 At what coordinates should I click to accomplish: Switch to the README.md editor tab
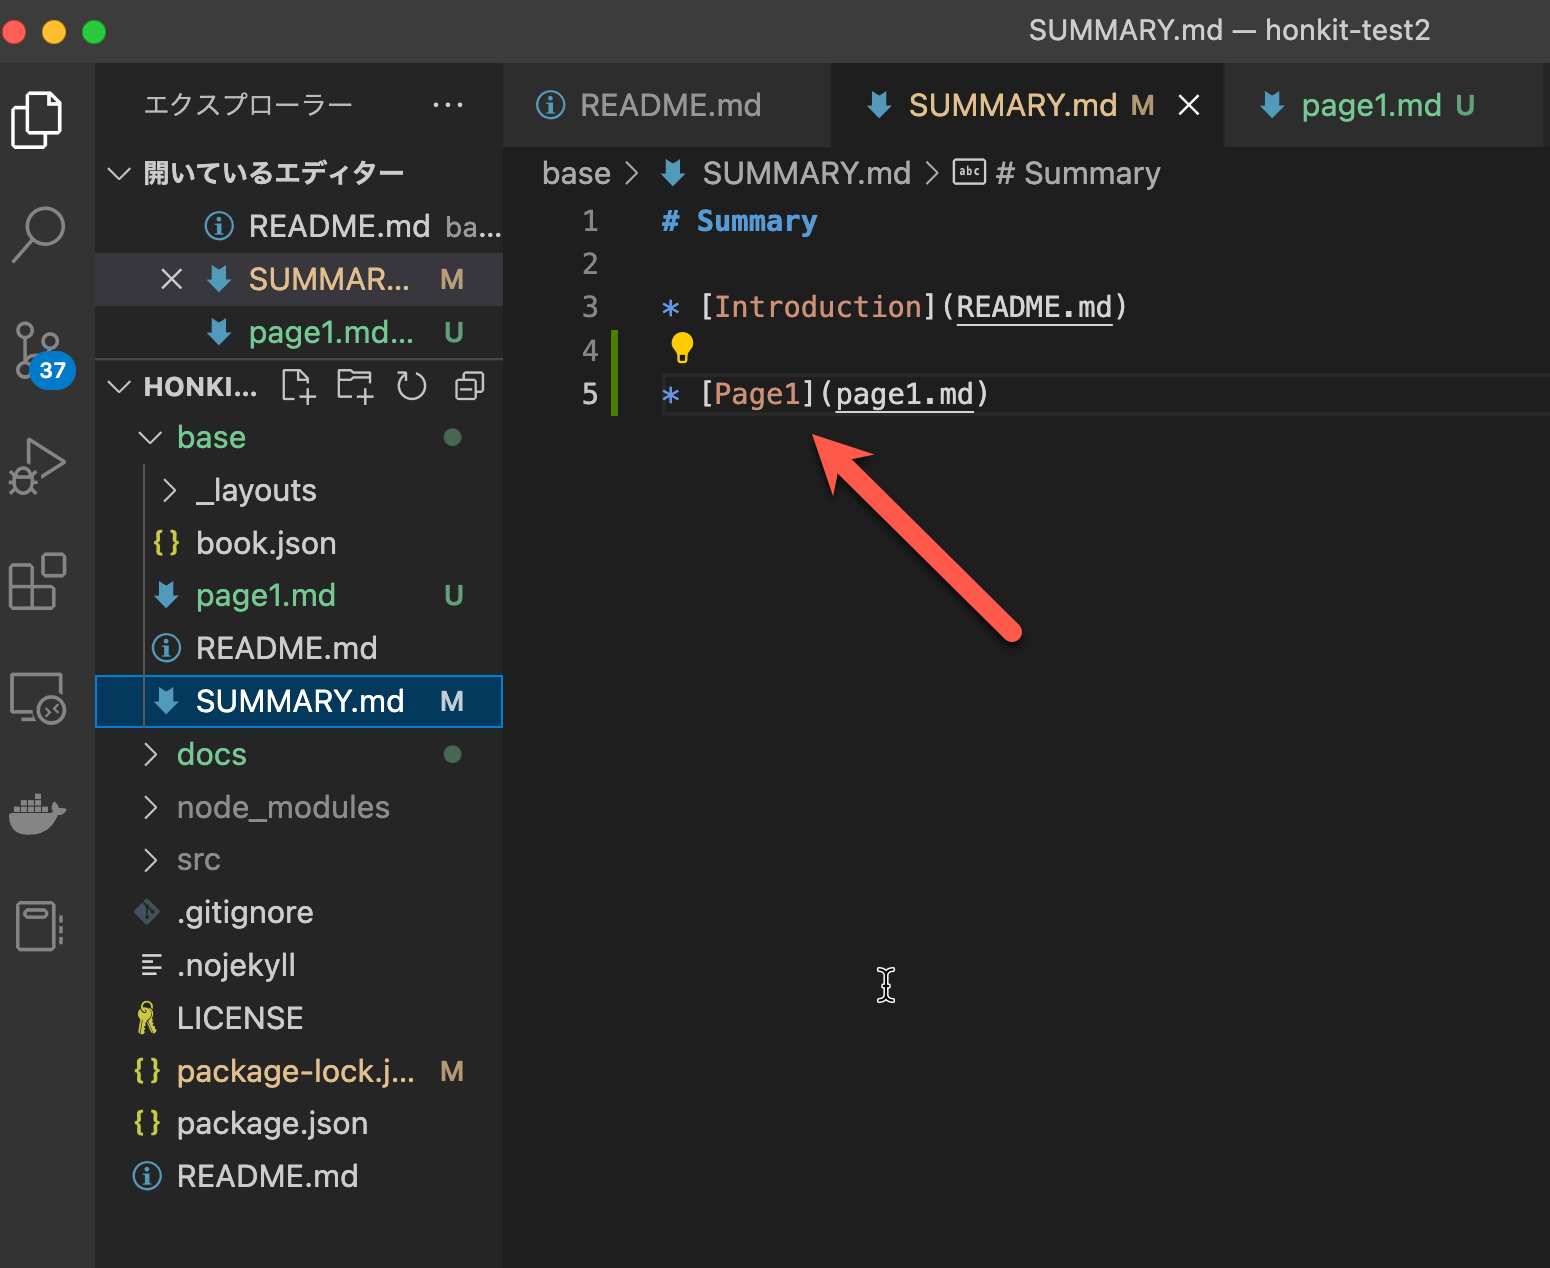pos(667,105)
